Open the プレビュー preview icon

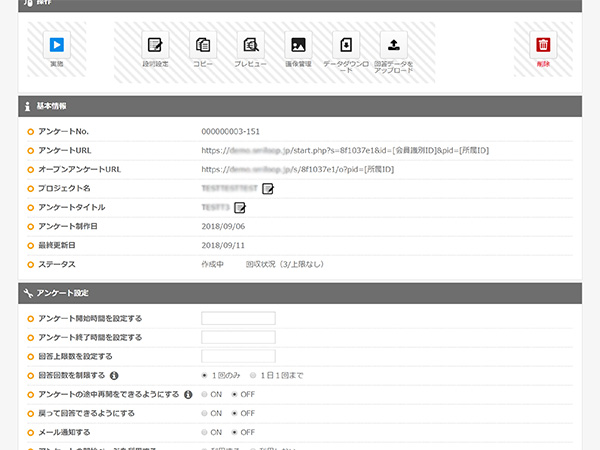coord(250,44)
